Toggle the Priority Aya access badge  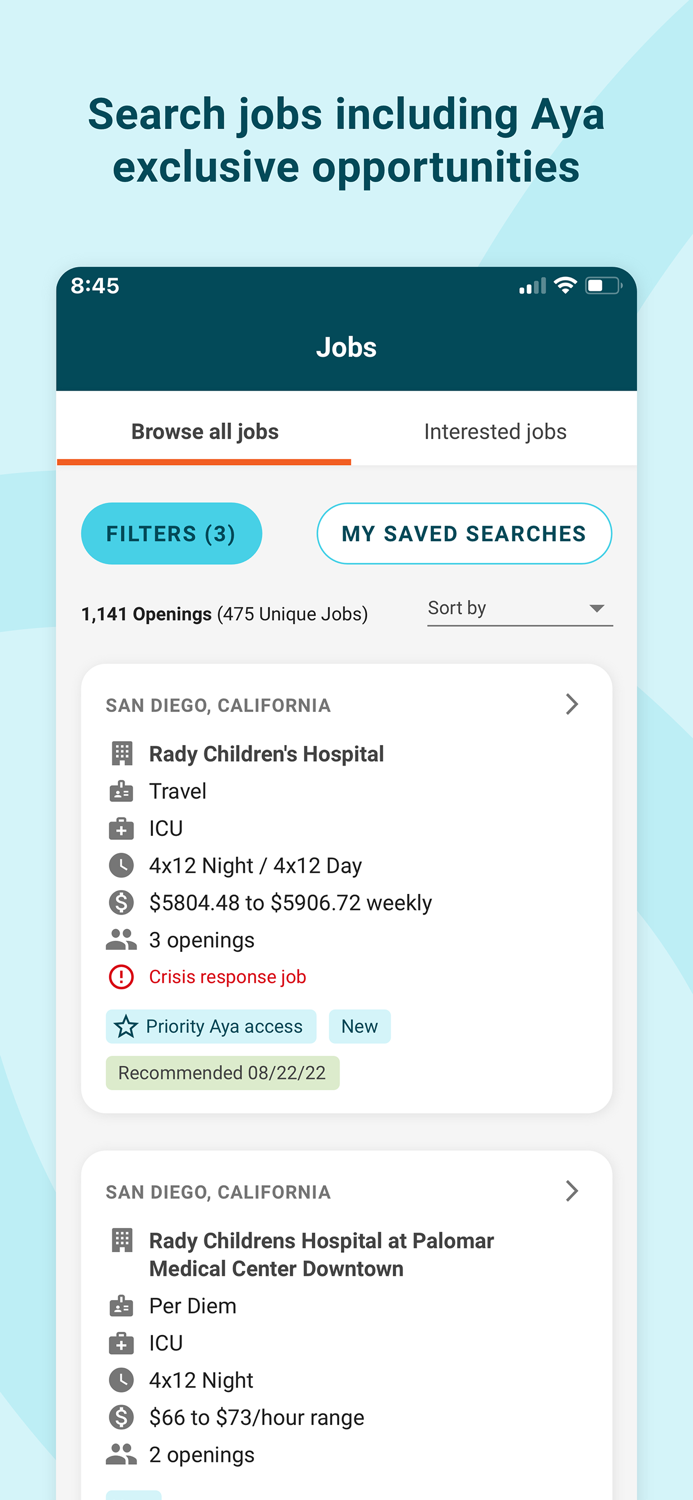point(210,1026)
